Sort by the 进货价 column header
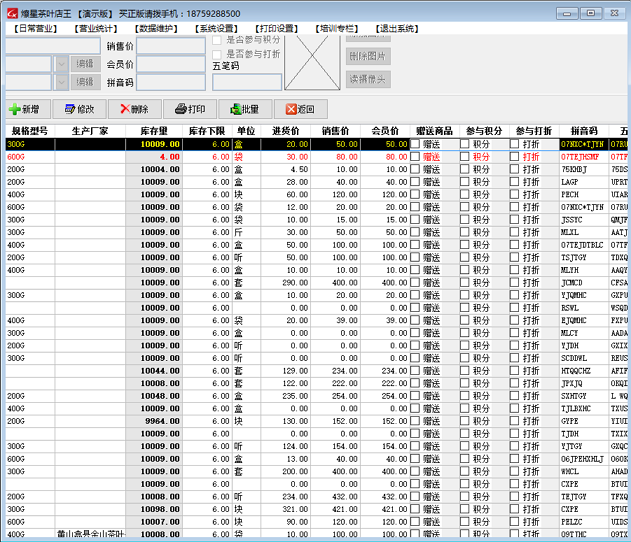Screen dimensions: 631x542 [x=286, y=131]
